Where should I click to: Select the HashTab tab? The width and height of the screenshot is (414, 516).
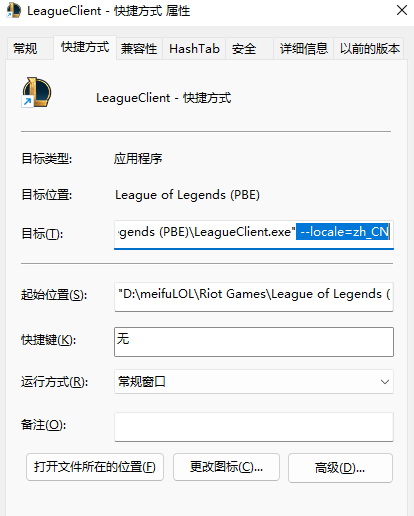194,49
